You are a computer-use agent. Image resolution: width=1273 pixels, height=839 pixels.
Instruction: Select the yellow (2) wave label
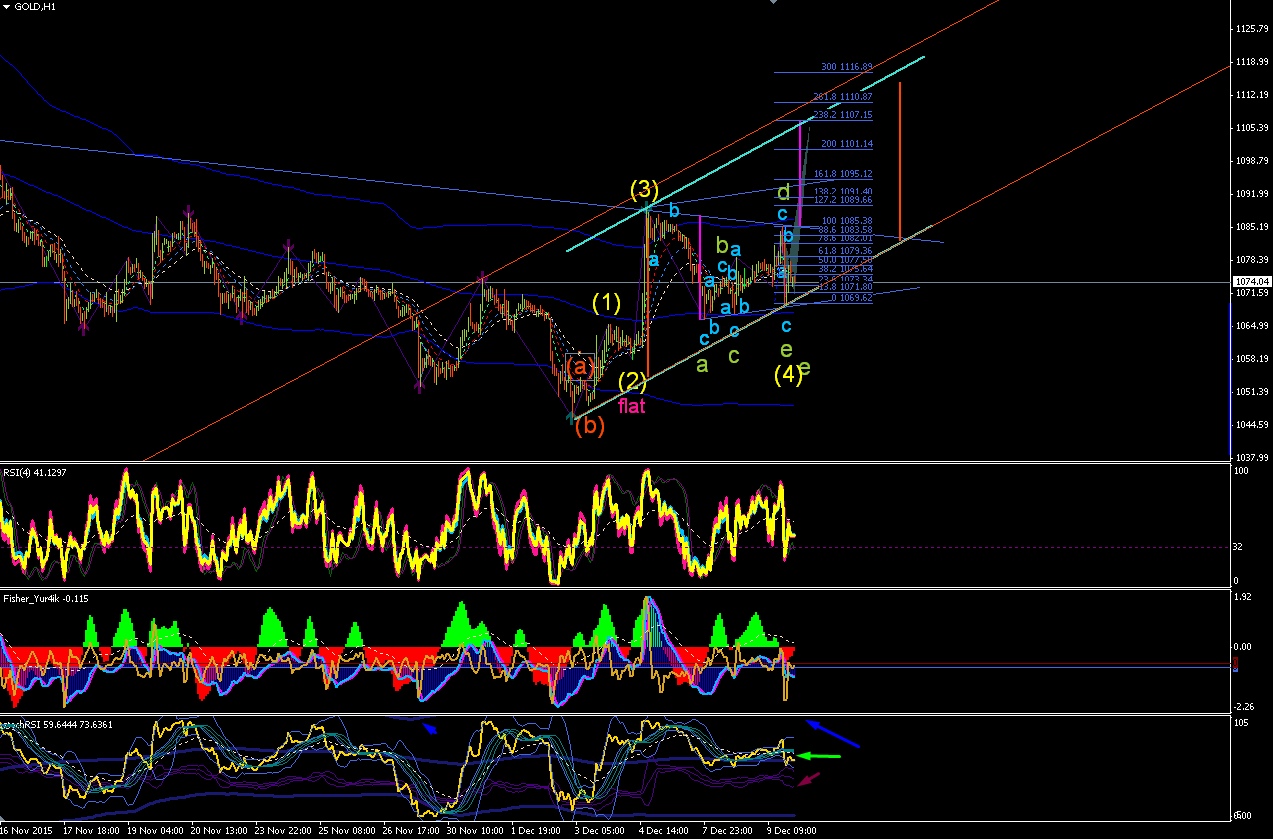pos(633,381)
